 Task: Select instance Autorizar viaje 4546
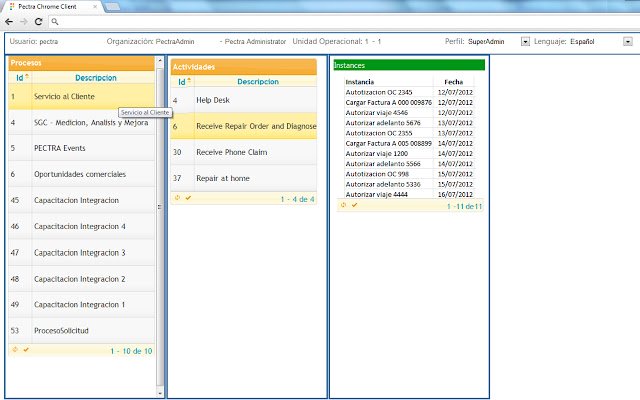coord(409,113)
